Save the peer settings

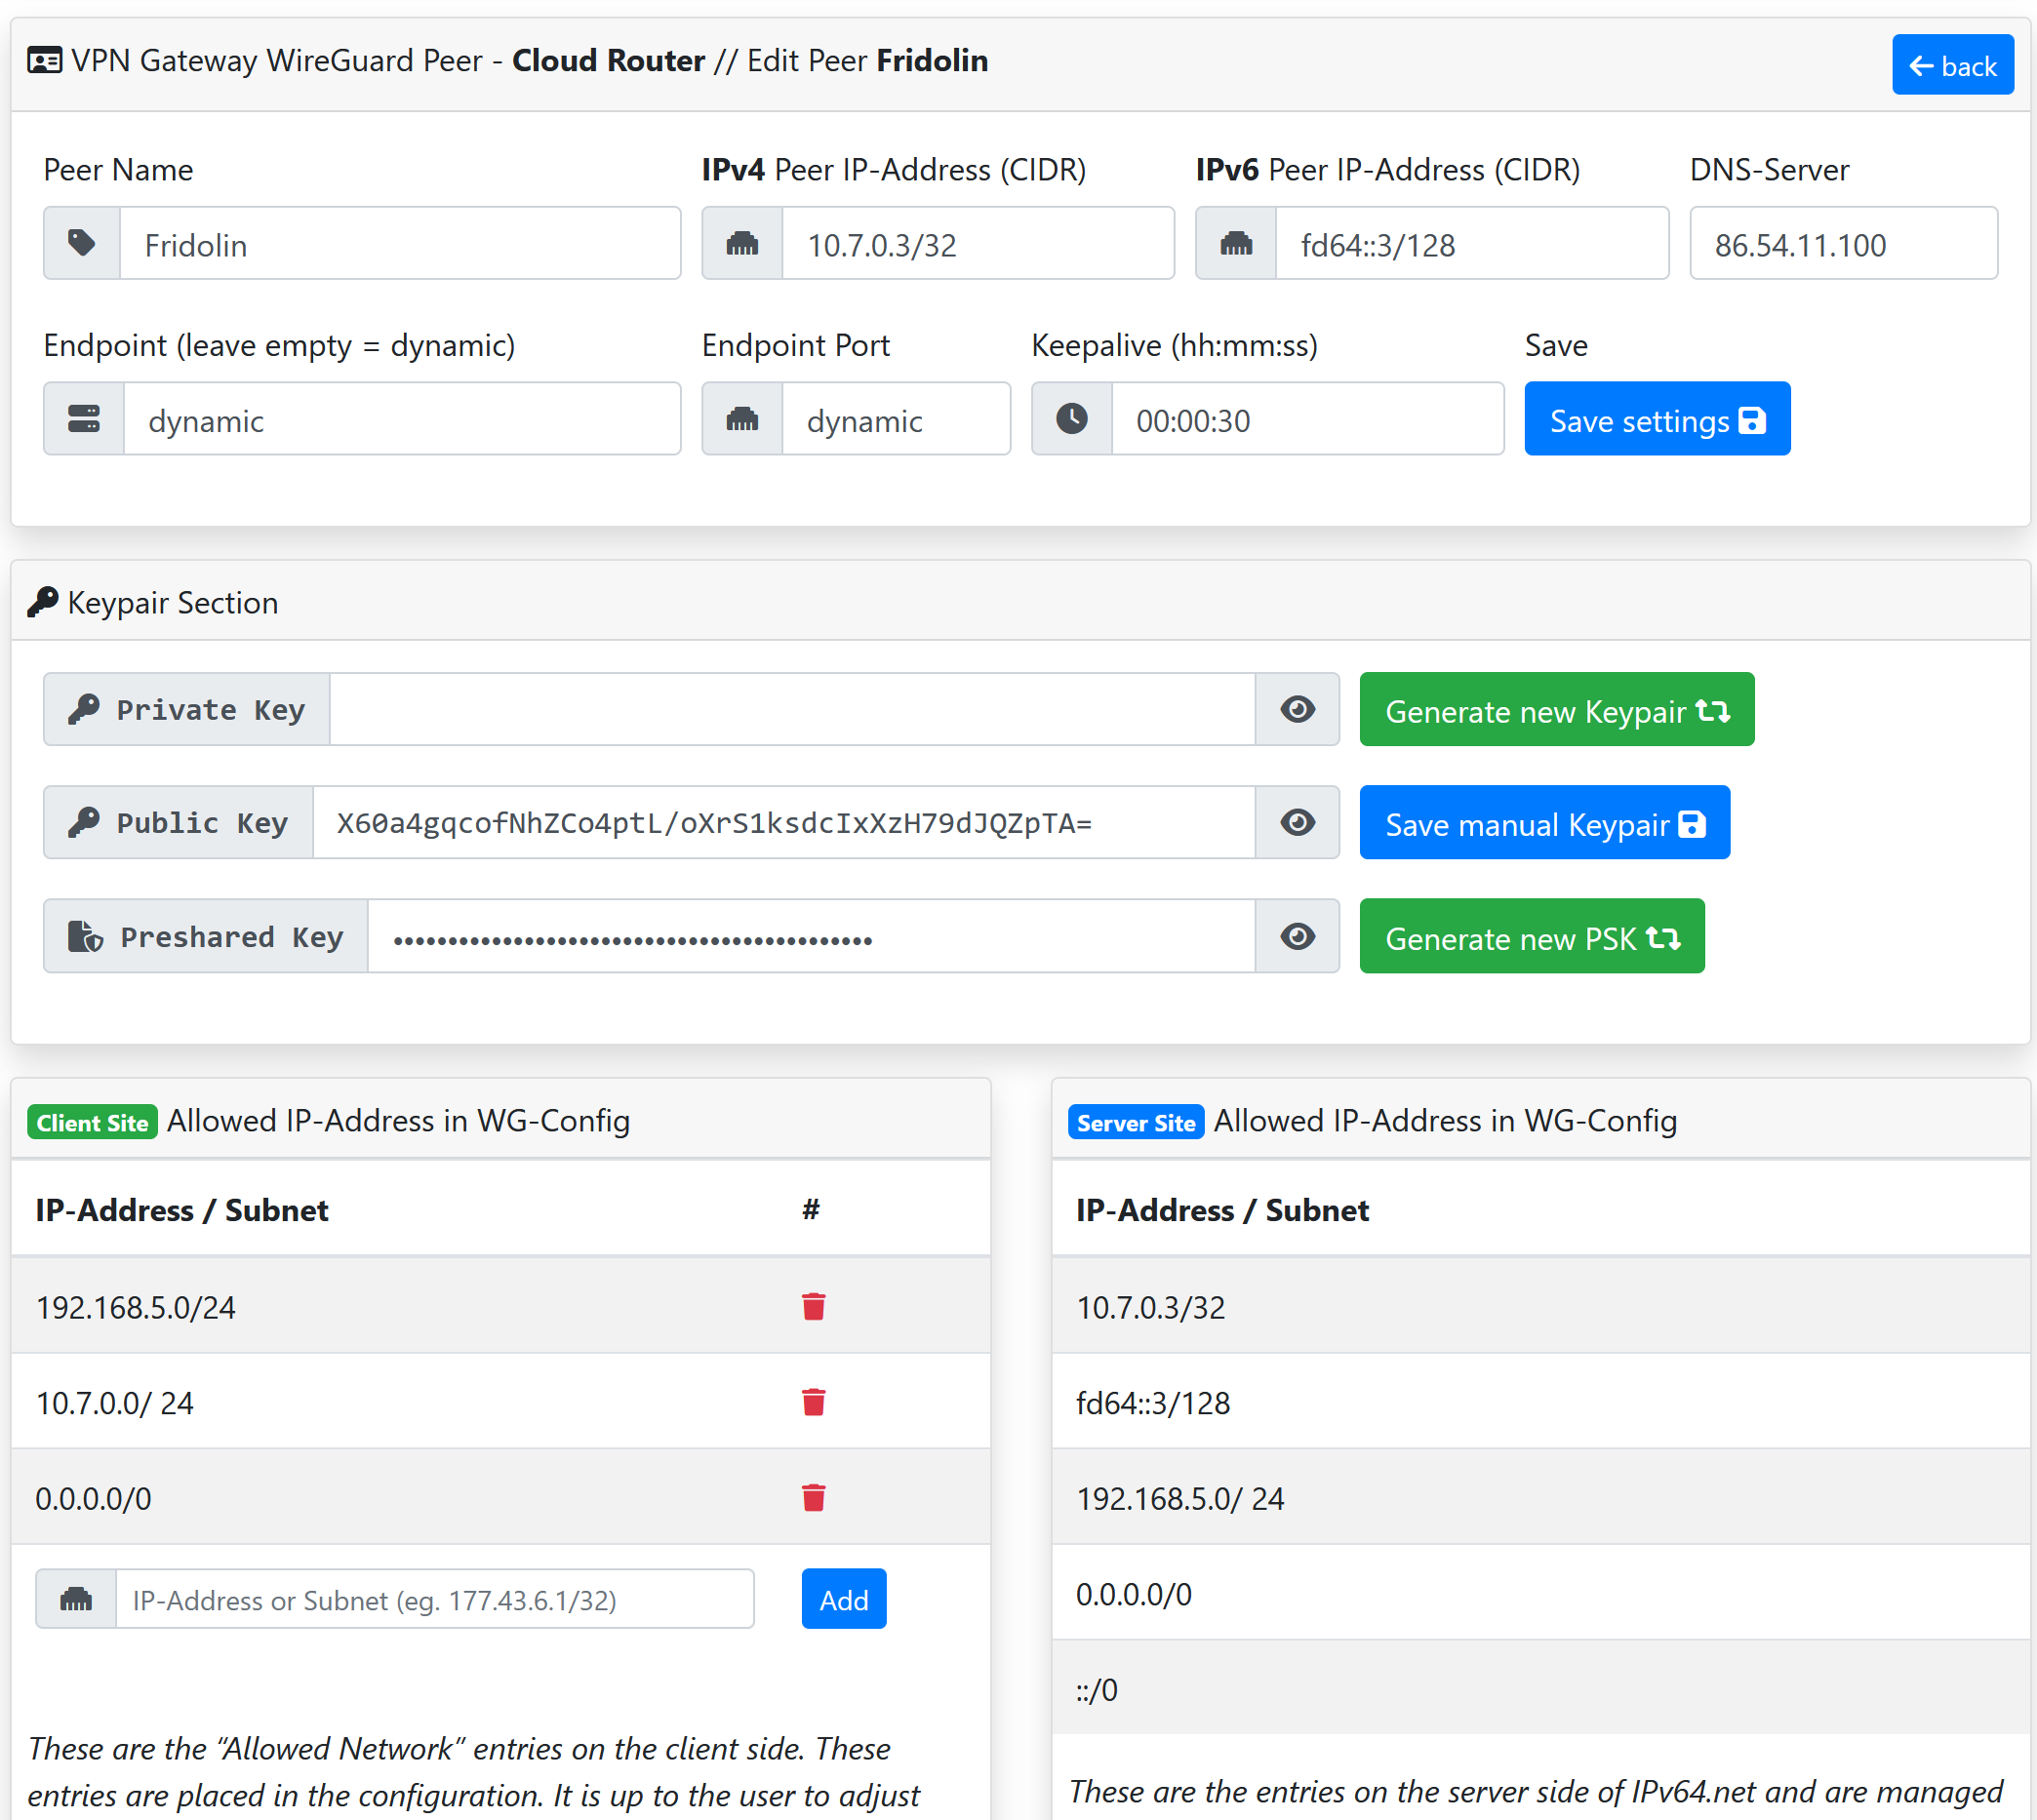coord(1656,419)
